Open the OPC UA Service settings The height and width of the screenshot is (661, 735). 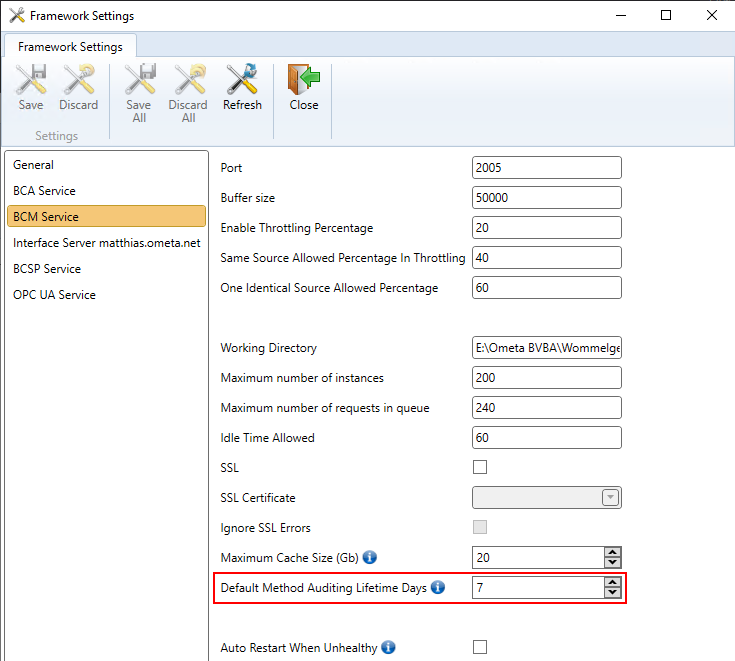[53, 294]
